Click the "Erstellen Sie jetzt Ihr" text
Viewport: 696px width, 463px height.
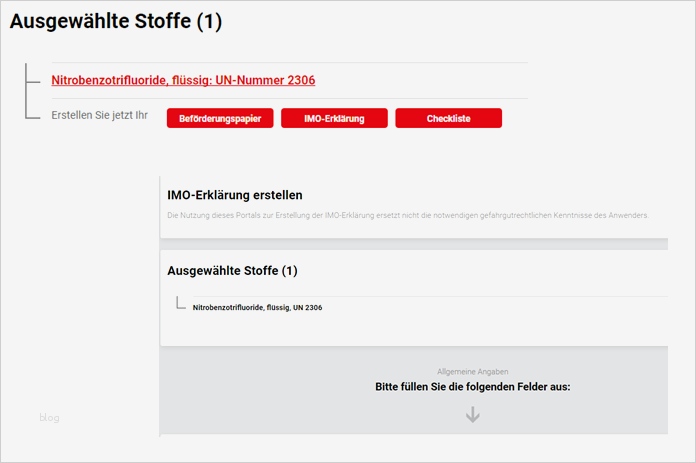tap(99, 116)
